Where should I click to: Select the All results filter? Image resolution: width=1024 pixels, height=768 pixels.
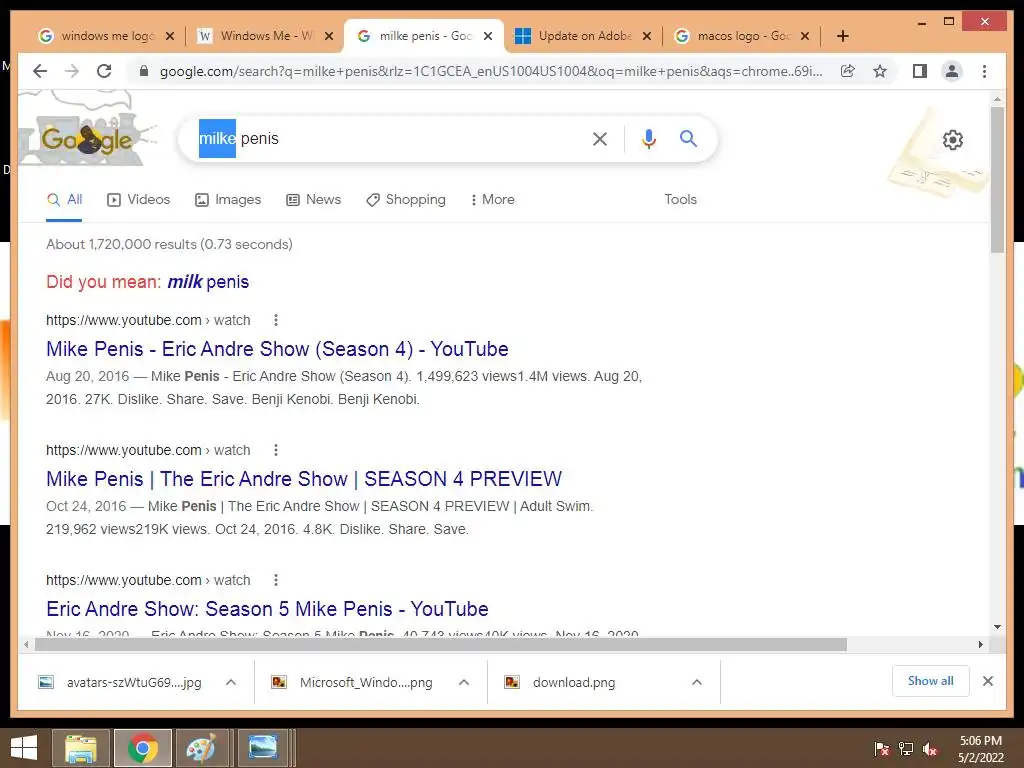tap(64, 199)
